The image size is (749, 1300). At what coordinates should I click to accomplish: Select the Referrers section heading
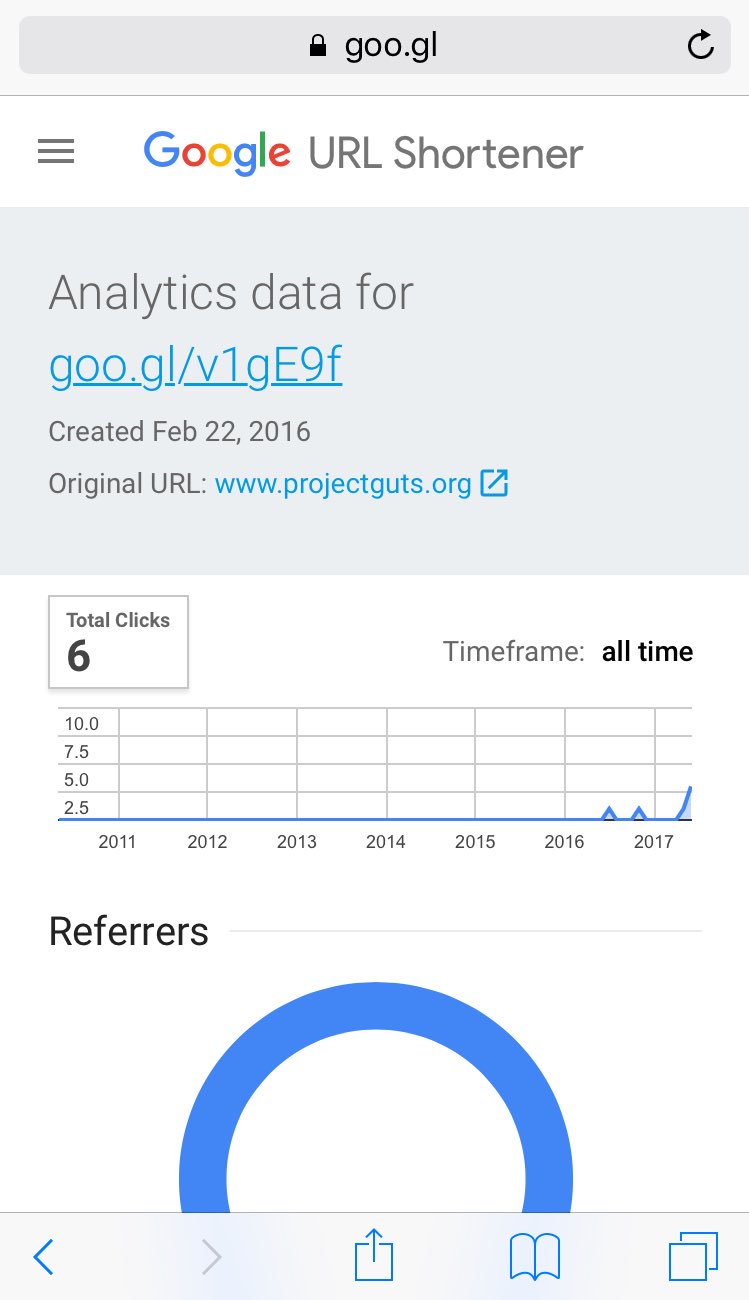click(129, 931)
